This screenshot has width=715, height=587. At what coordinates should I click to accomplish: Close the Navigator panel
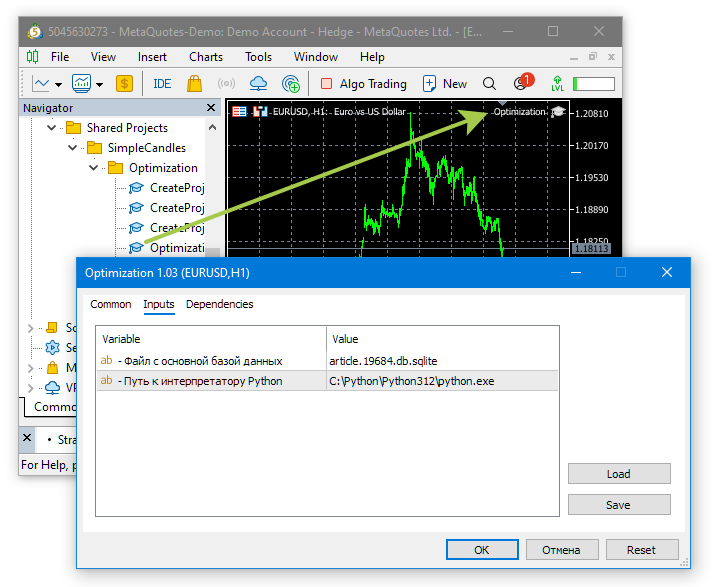(211, 108)
